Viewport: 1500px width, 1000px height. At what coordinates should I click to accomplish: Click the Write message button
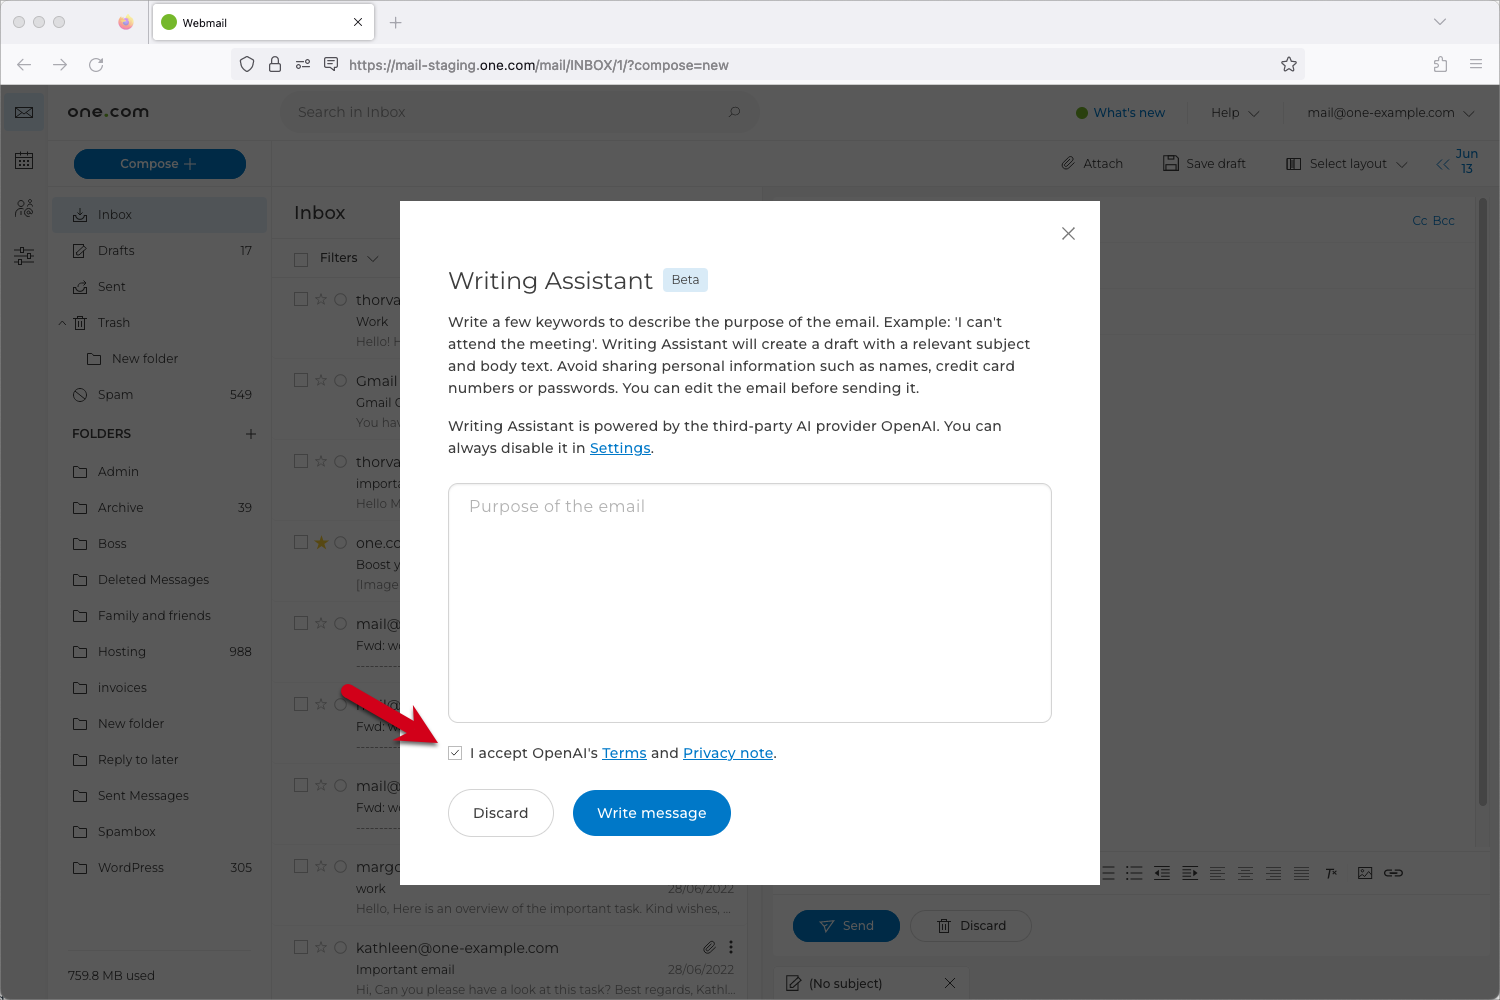652,813
